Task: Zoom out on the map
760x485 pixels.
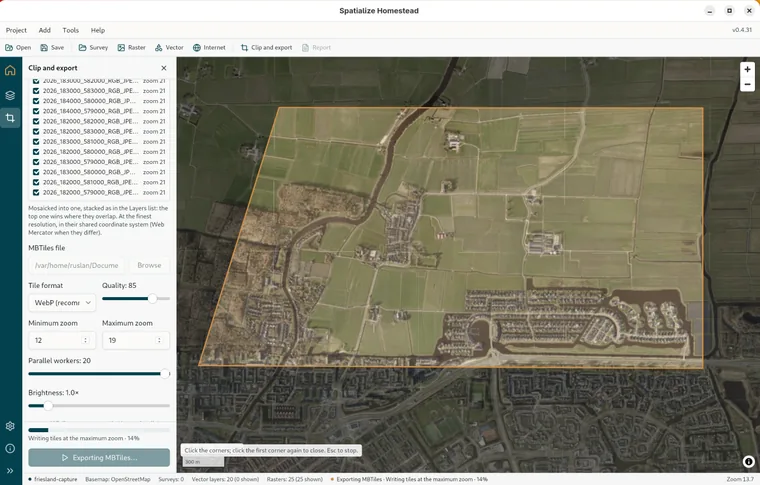Action: [747, 84]
